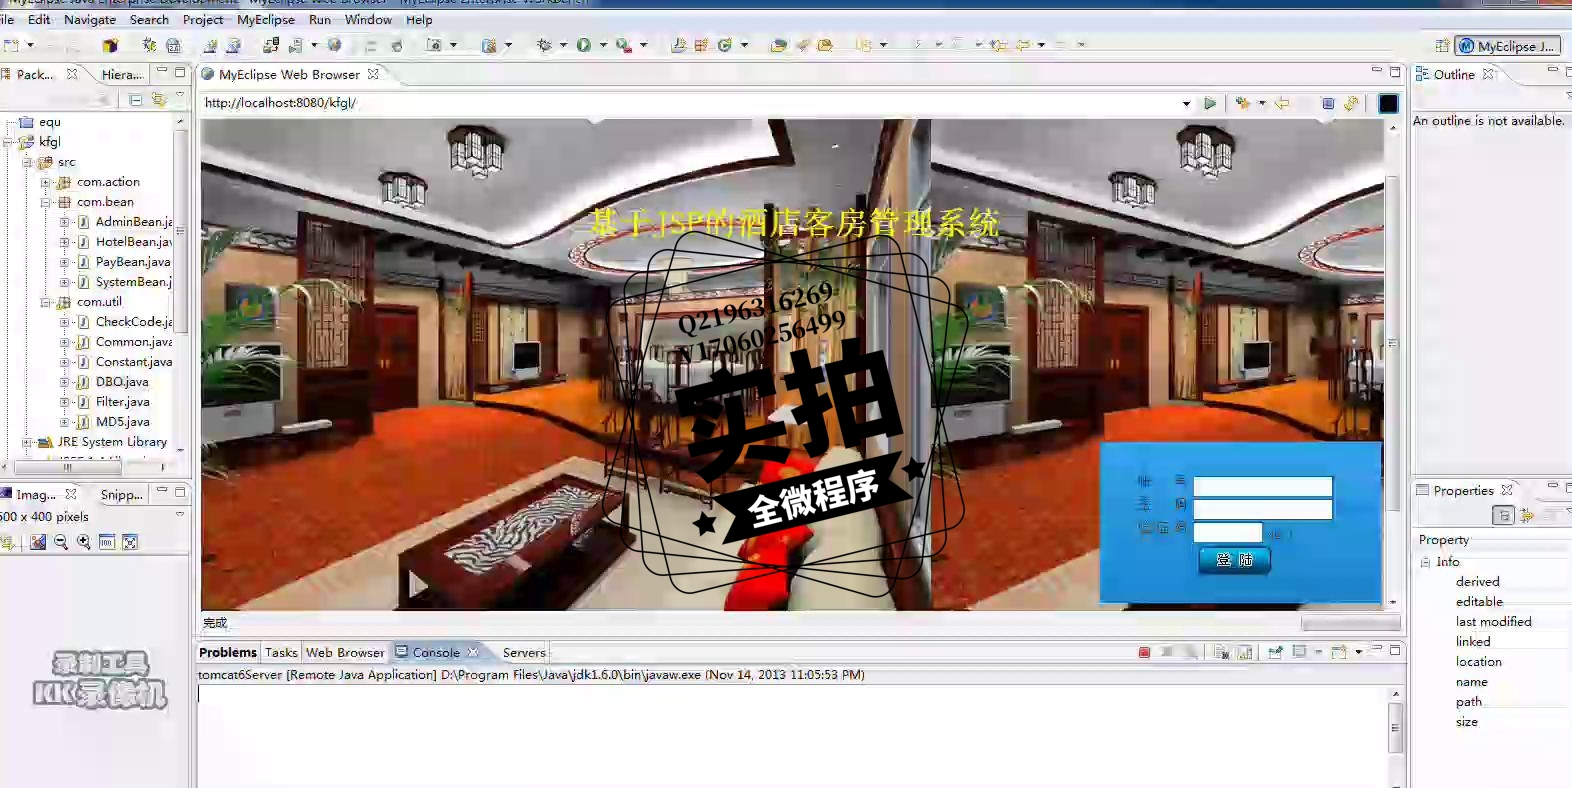Screen dimensions: 1572x788
Task: Click the green Run launch icon
Action: (584, 45)
